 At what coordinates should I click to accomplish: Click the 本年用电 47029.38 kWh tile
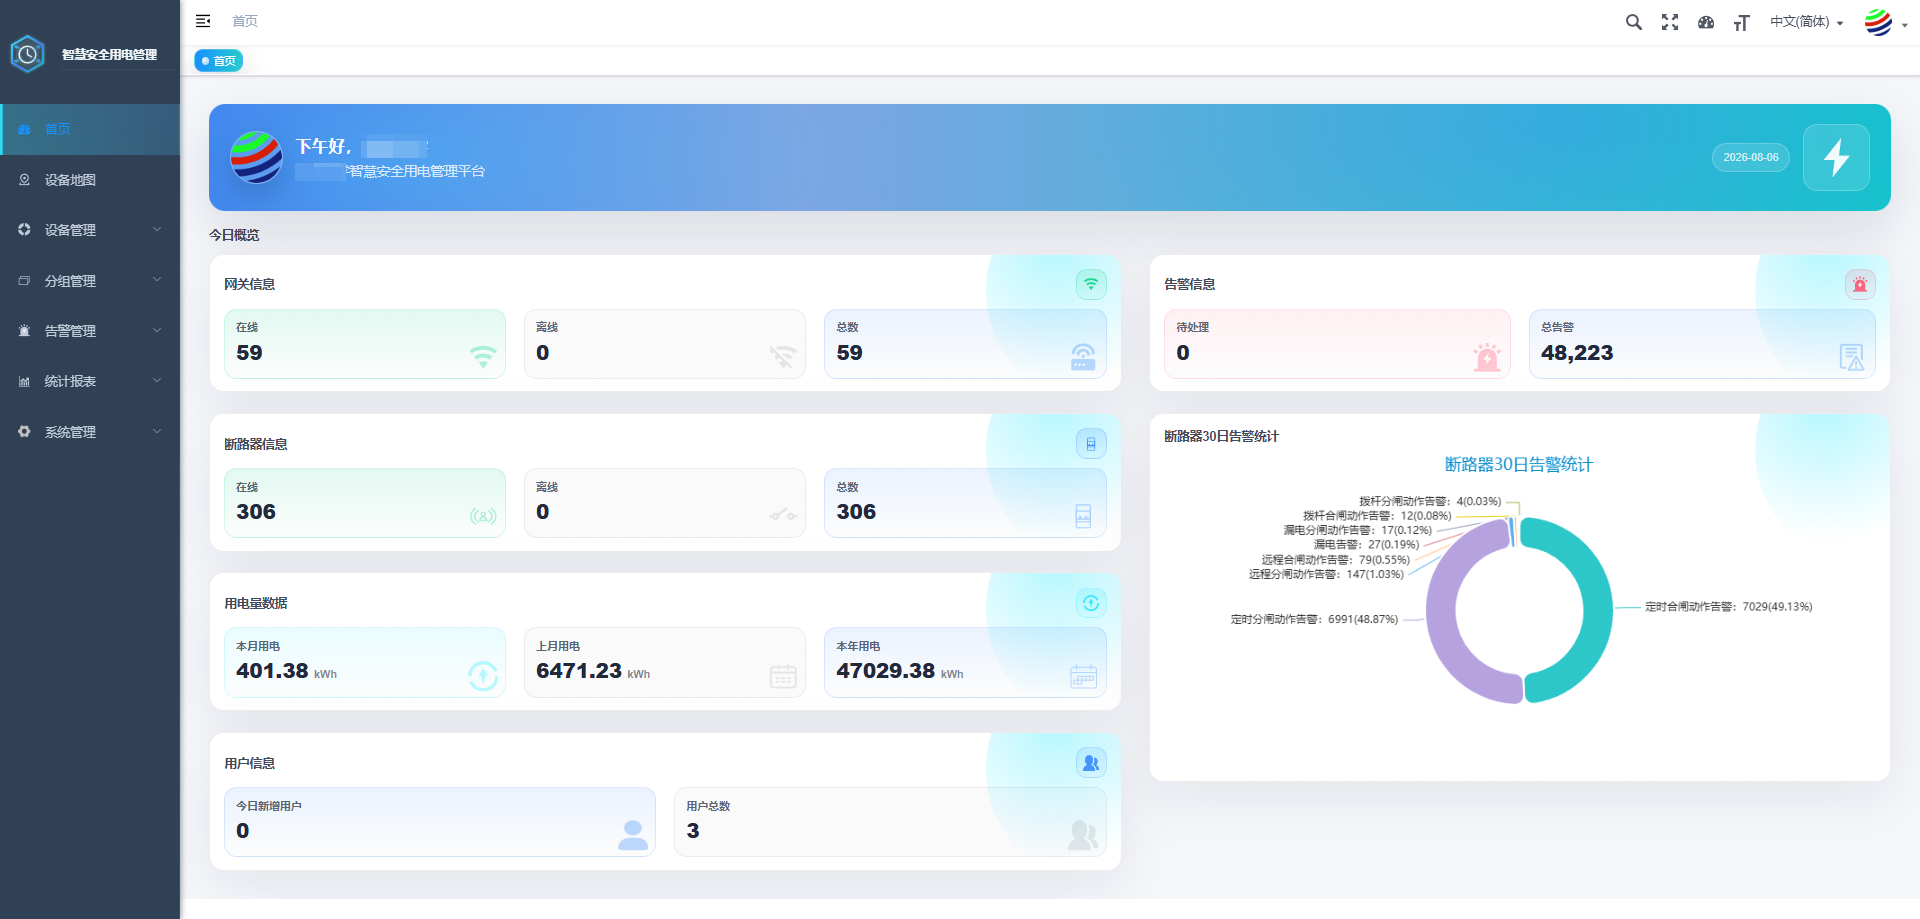pos(965,662)
